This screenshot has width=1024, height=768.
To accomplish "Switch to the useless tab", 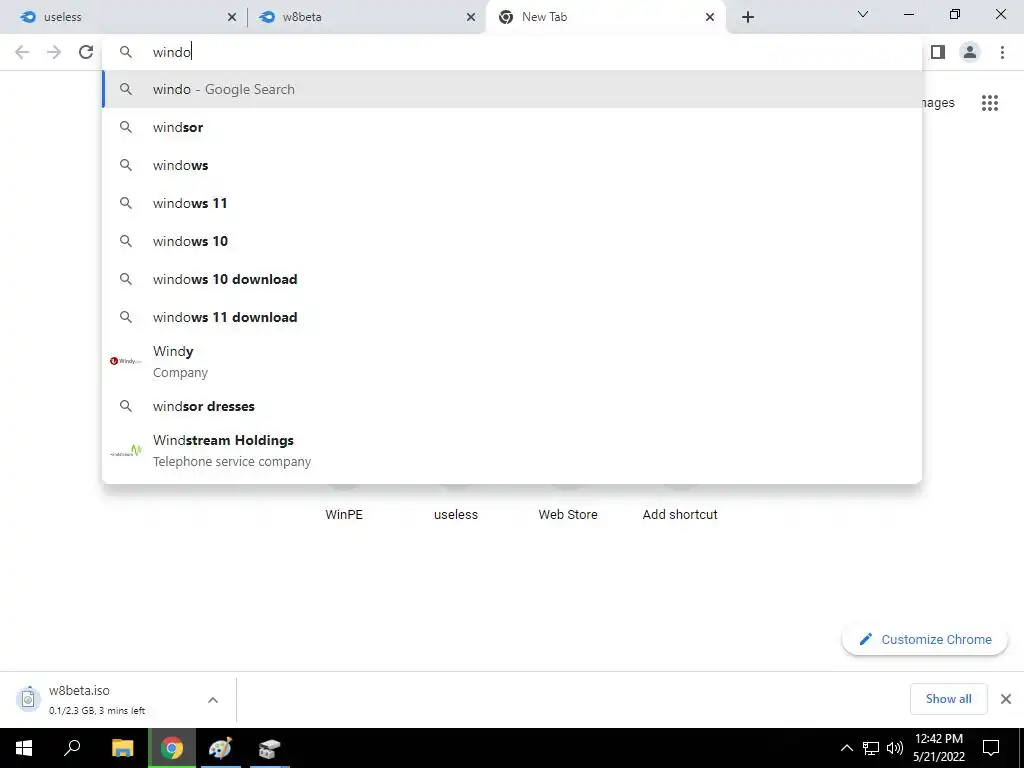I will coord(124,17).
